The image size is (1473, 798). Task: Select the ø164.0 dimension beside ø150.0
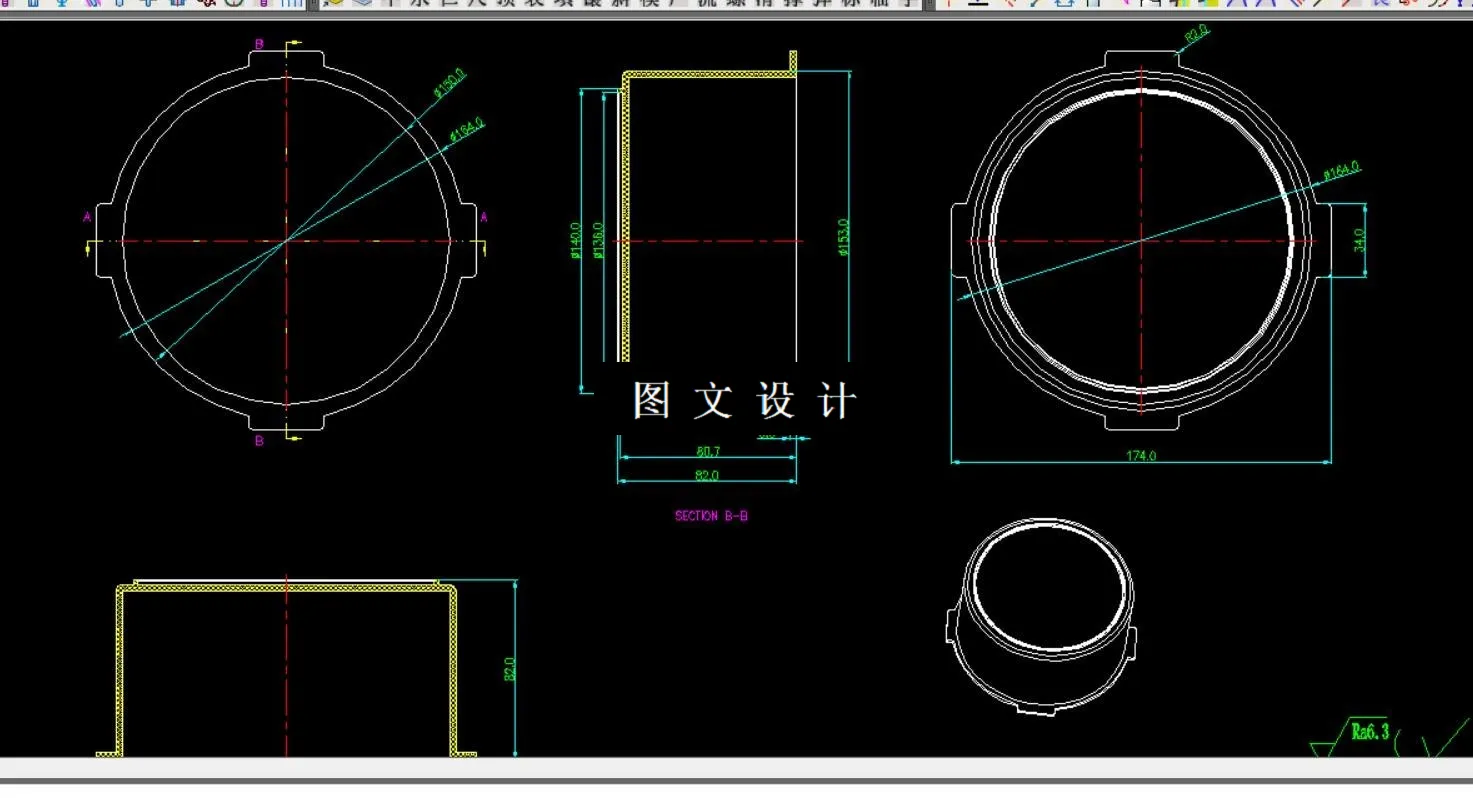pos(468,130)
